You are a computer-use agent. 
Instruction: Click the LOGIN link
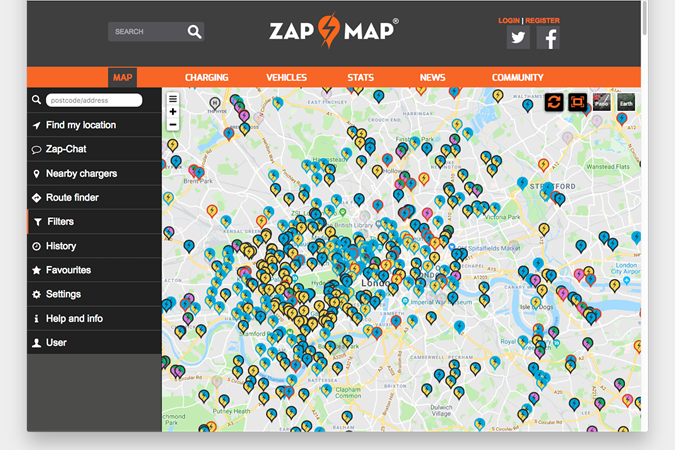click(x=509, y=20)
